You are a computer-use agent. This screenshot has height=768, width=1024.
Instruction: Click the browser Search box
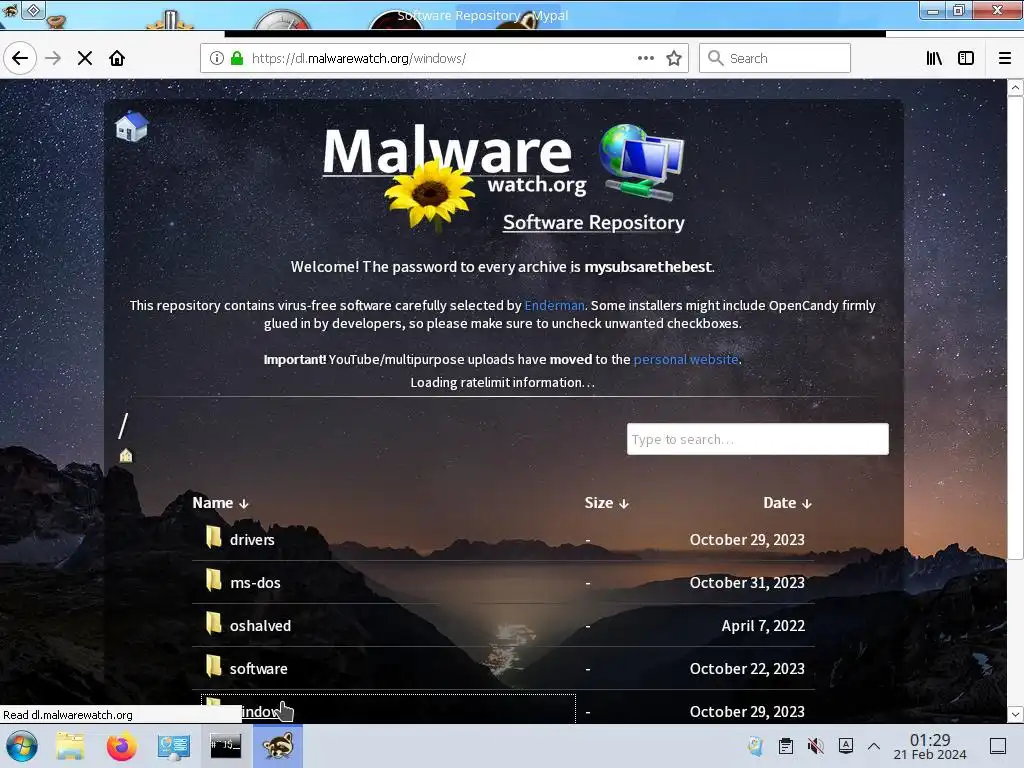pos(775,58)
